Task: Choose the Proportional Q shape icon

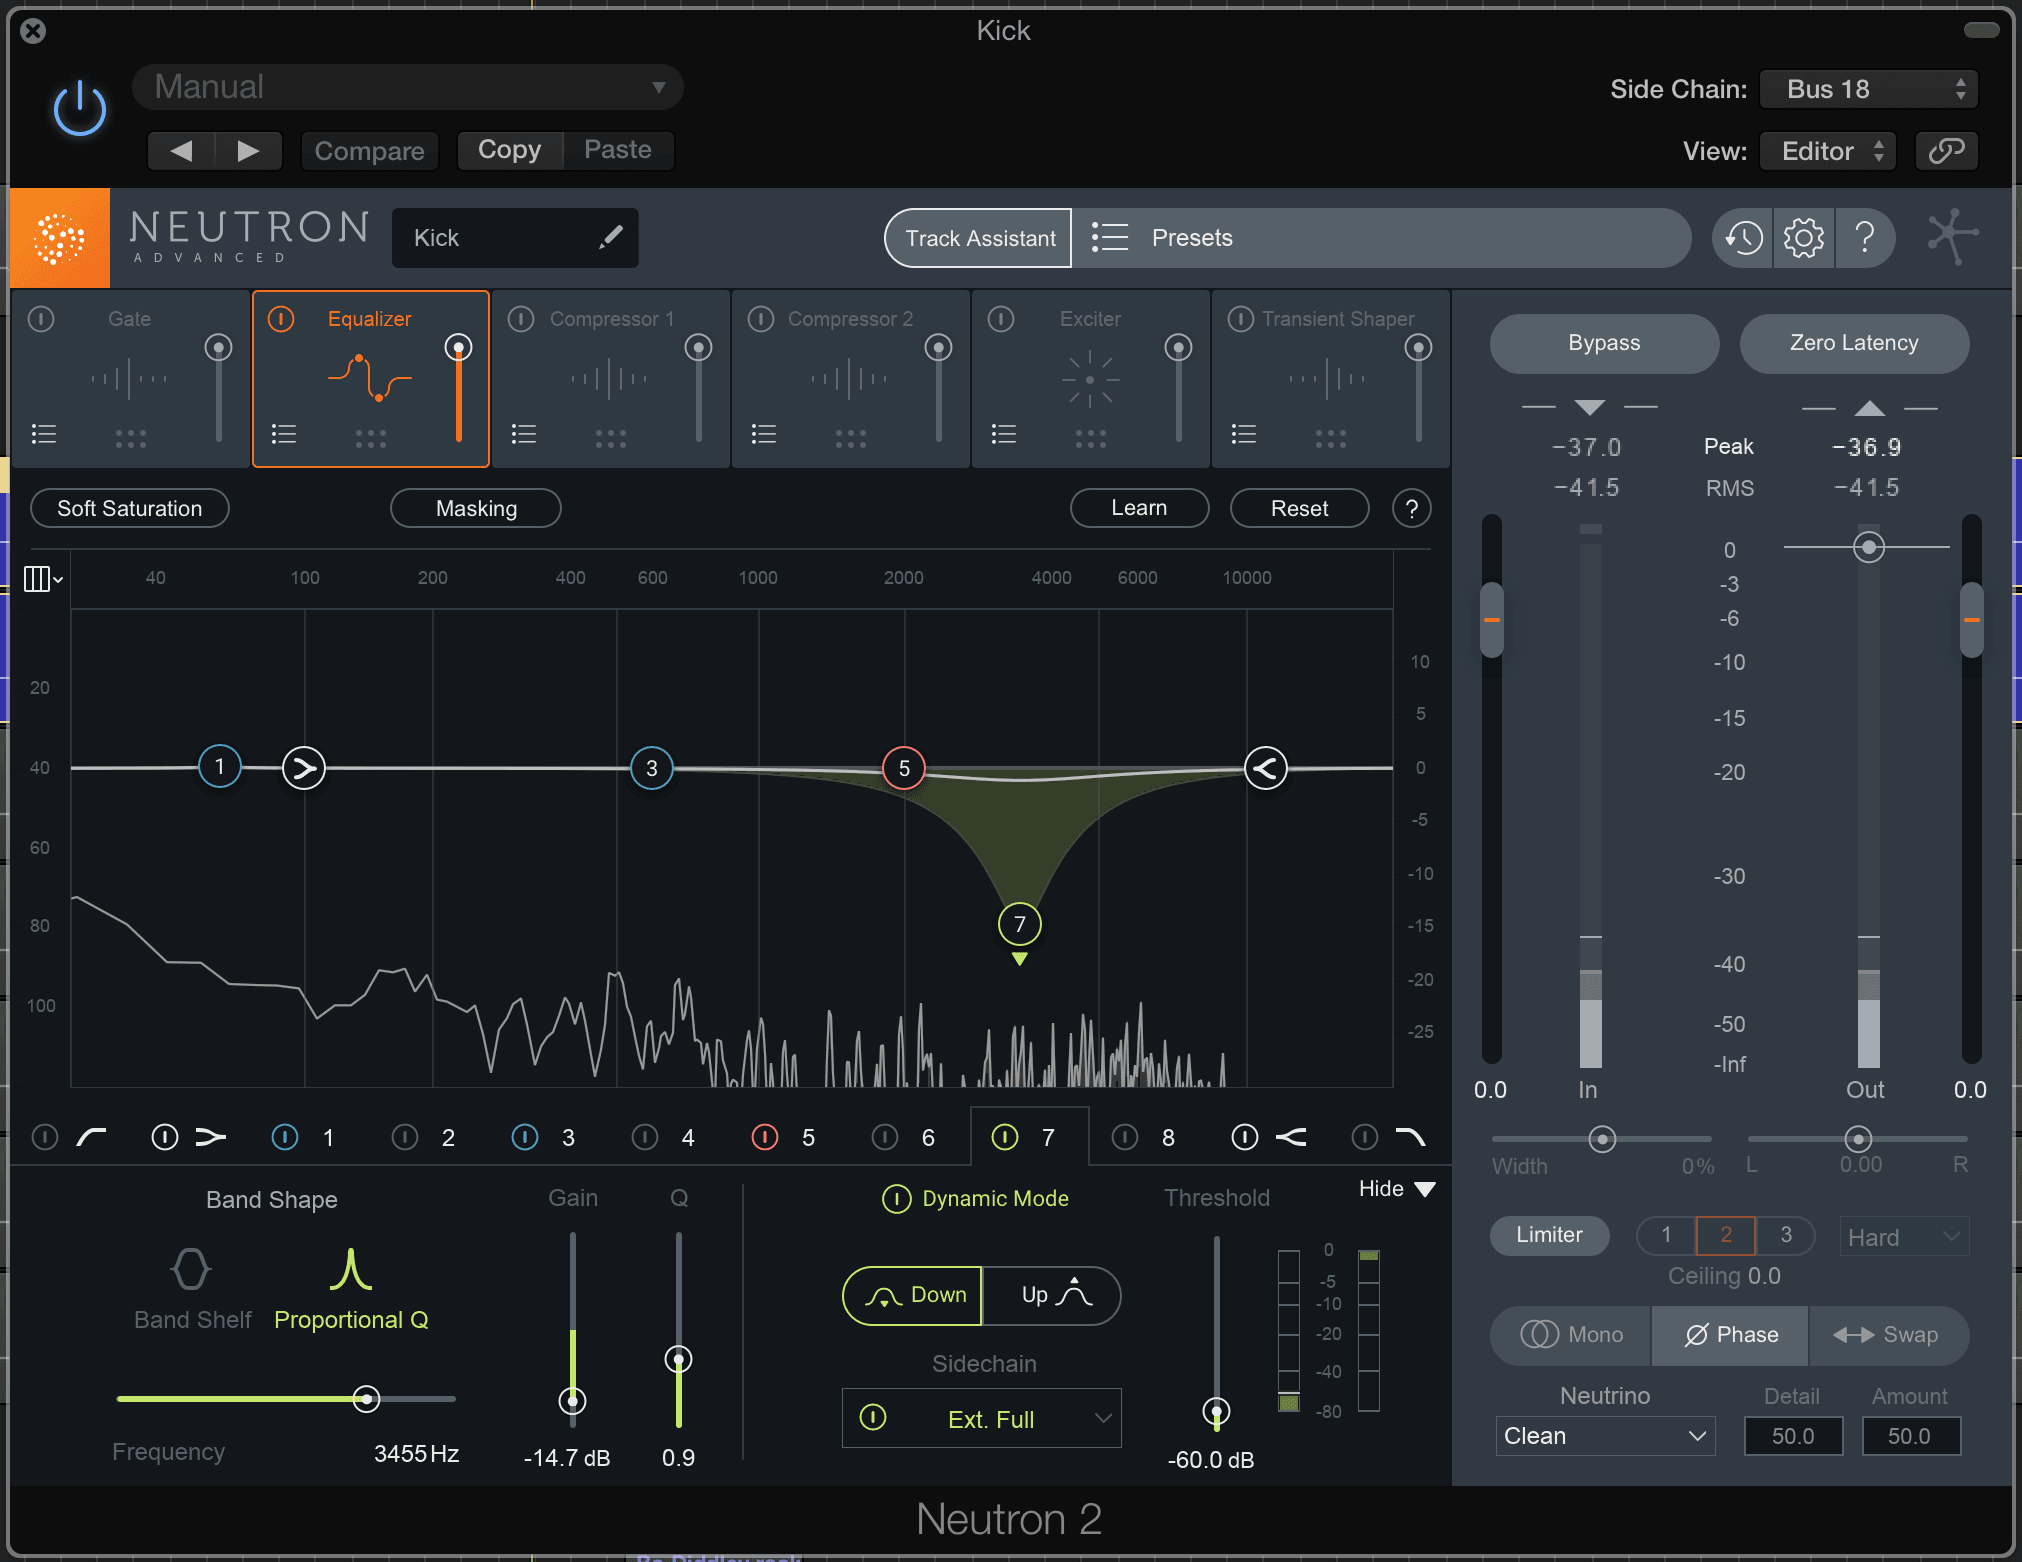Action: pos(351,1270)
